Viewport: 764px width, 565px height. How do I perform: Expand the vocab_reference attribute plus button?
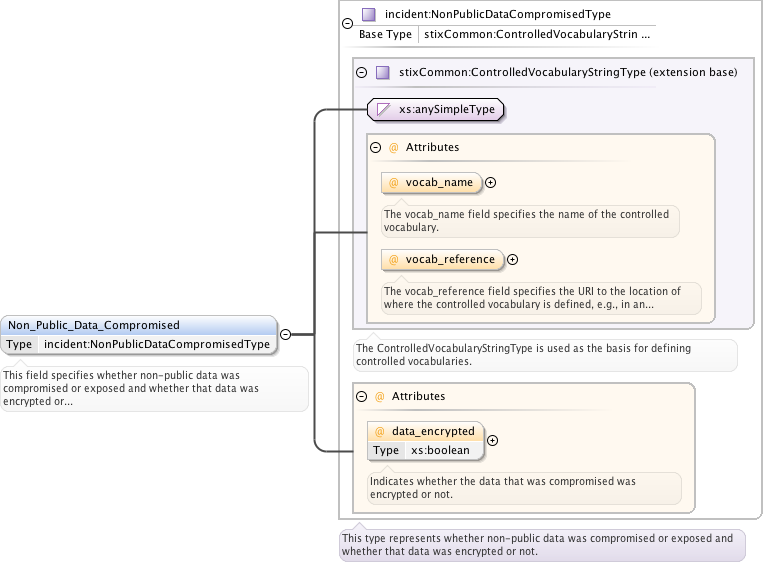[512, 259]
